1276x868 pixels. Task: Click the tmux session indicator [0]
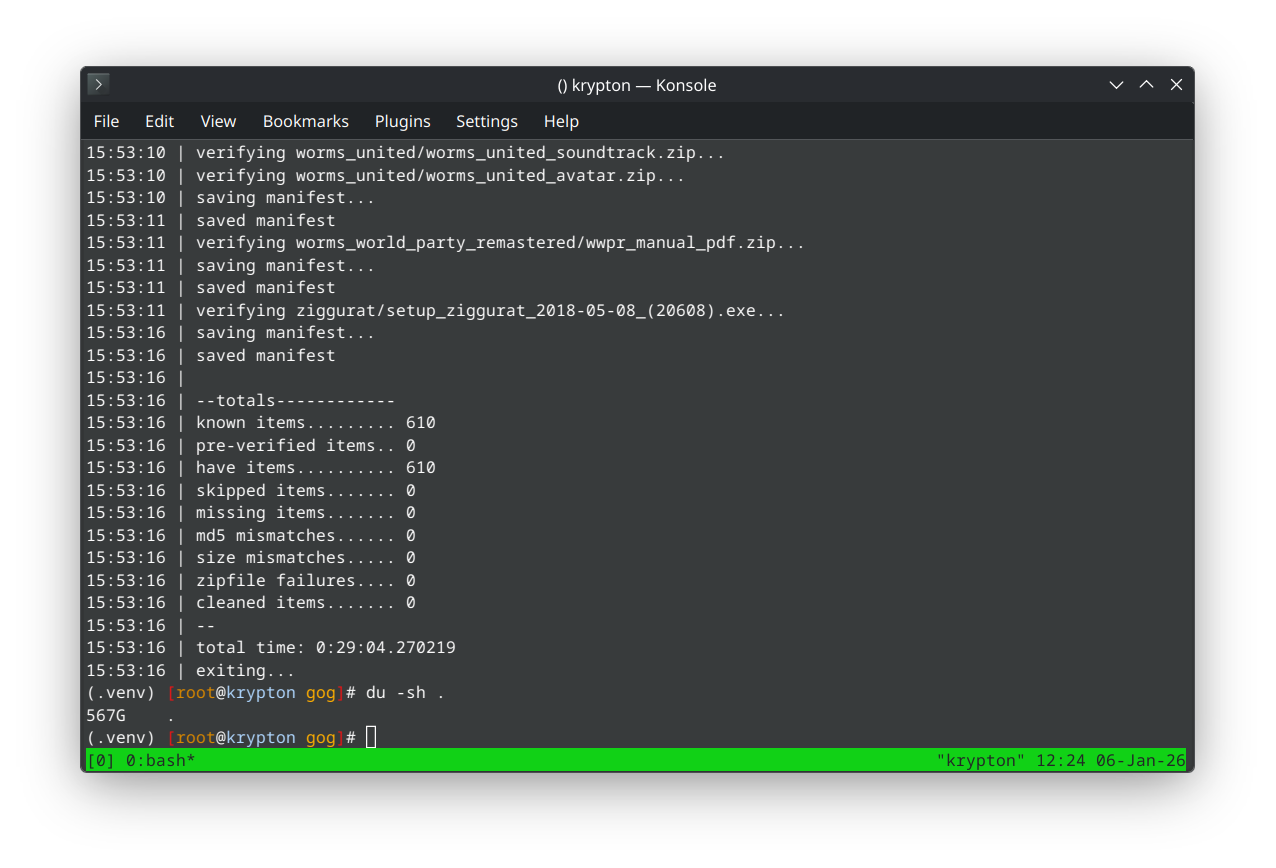coord(100,760)
